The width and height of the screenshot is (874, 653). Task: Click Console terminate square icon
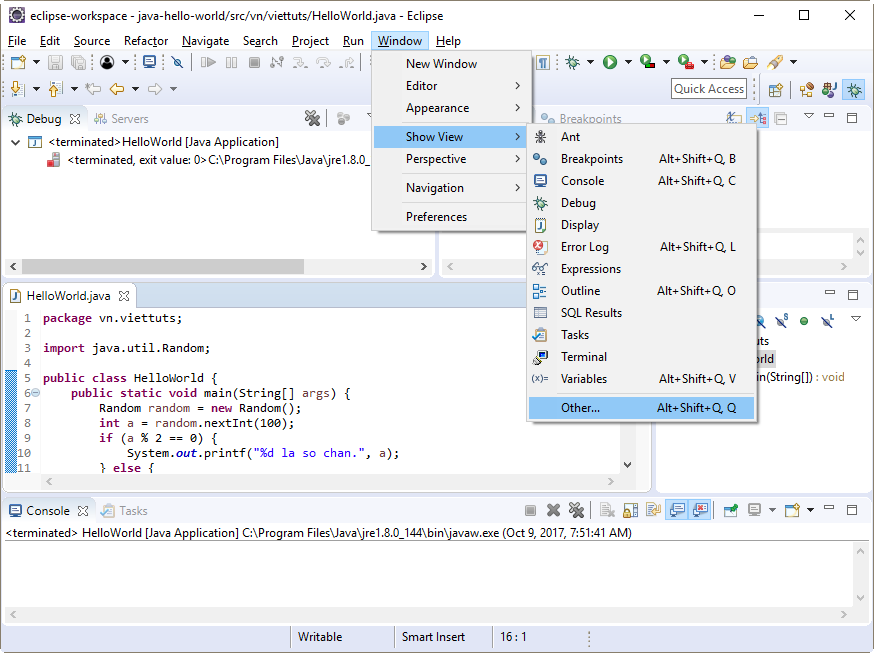coord(531,510)
